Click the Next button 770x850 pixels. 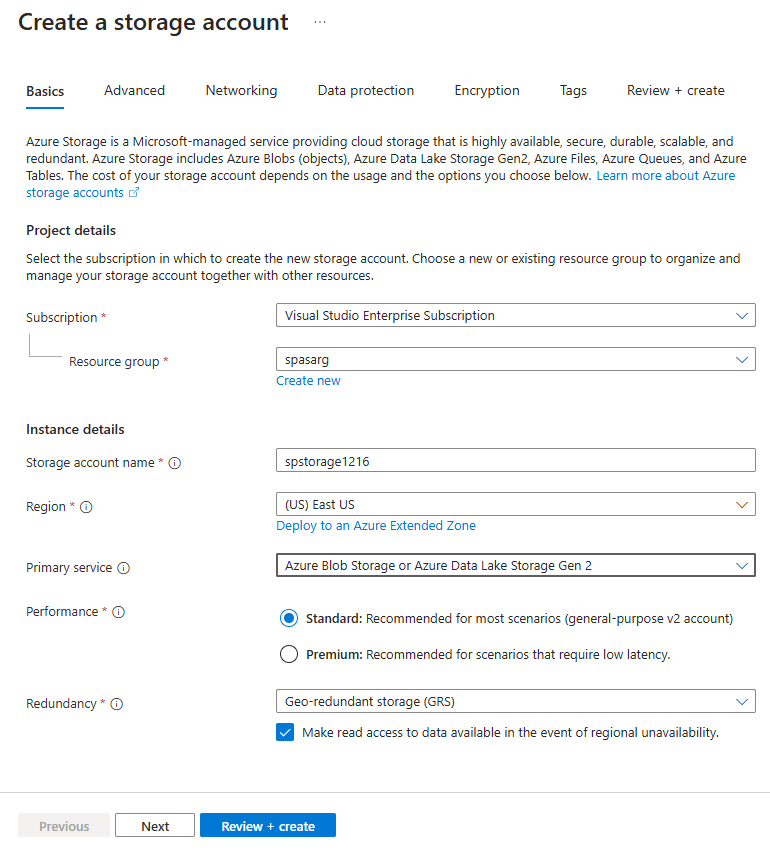[155, 825]
